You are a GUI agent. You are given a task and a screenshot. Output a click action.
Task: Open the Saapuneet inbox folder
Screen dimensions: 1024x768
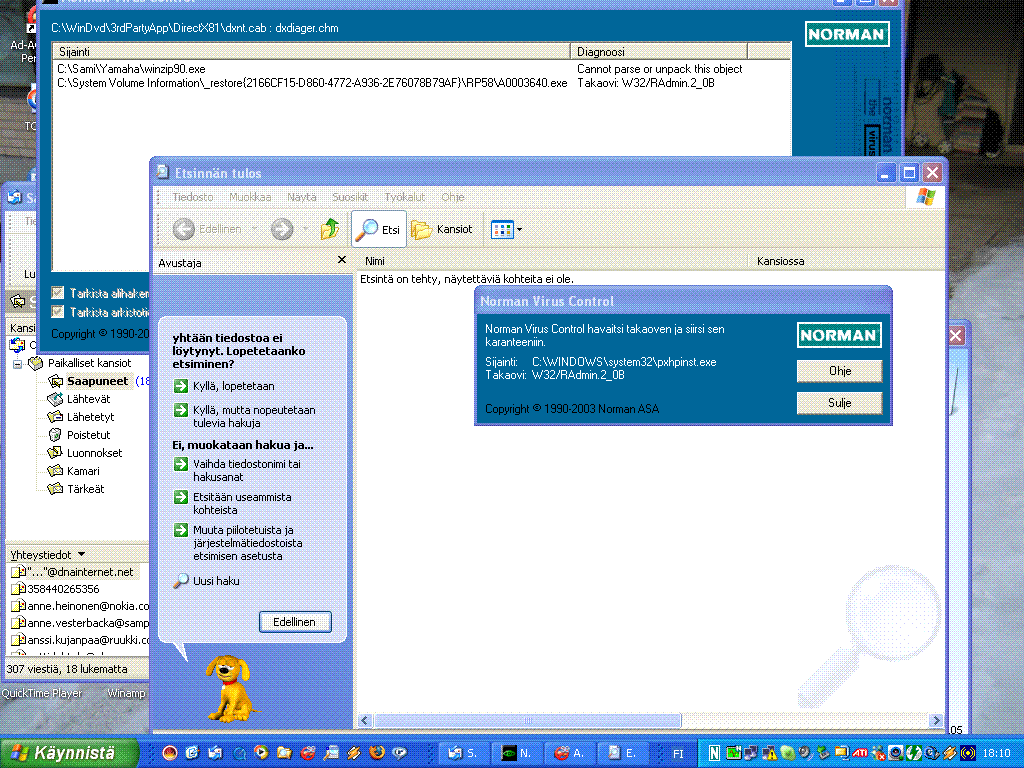pos(97,381)
